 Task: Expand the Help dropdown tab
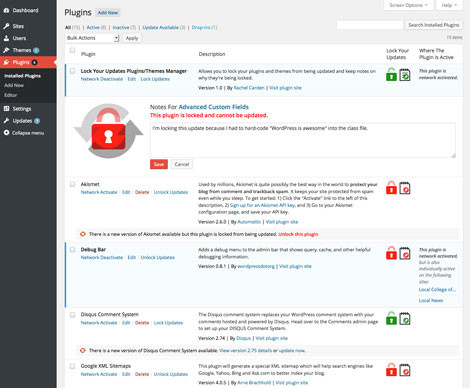[x=449, y=5]
